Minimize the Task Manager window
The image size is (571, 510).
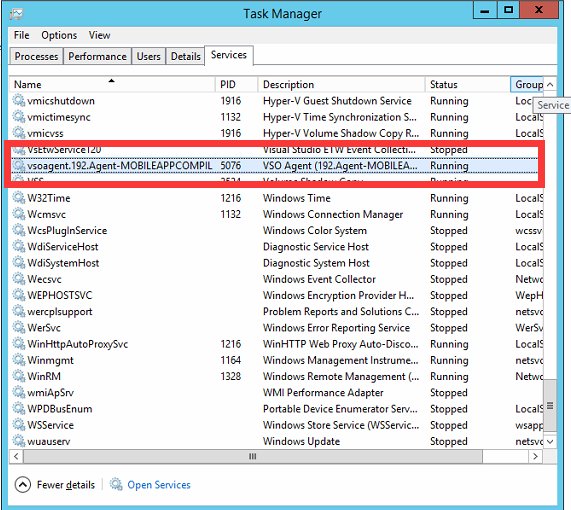click(x=485, y=10)
